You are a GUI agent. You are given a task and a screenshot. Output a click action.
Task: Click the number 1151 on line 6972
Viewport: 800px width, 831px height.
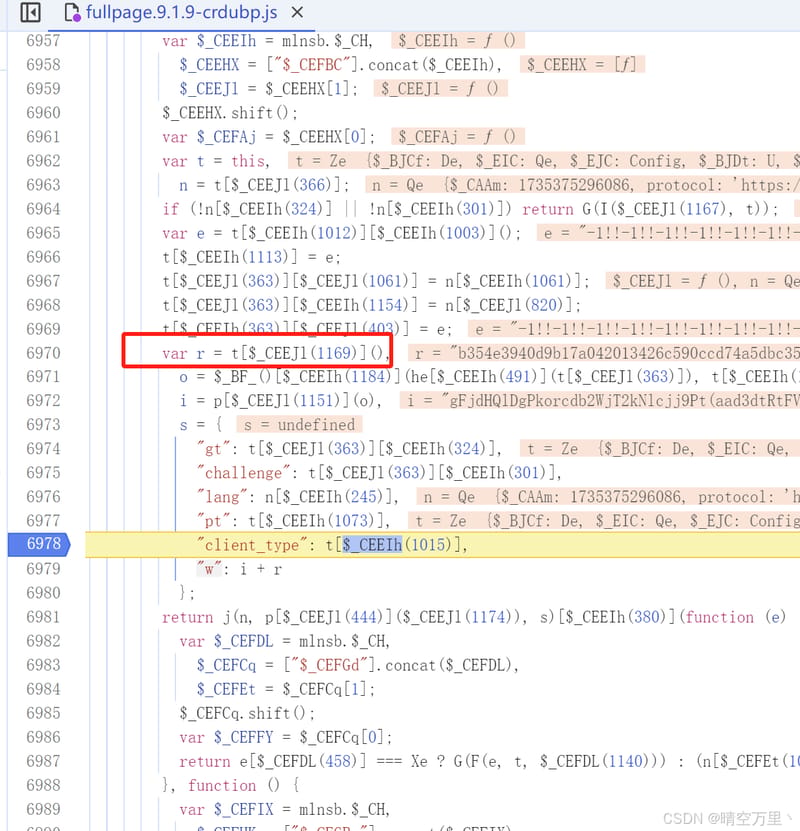(316, 401)
